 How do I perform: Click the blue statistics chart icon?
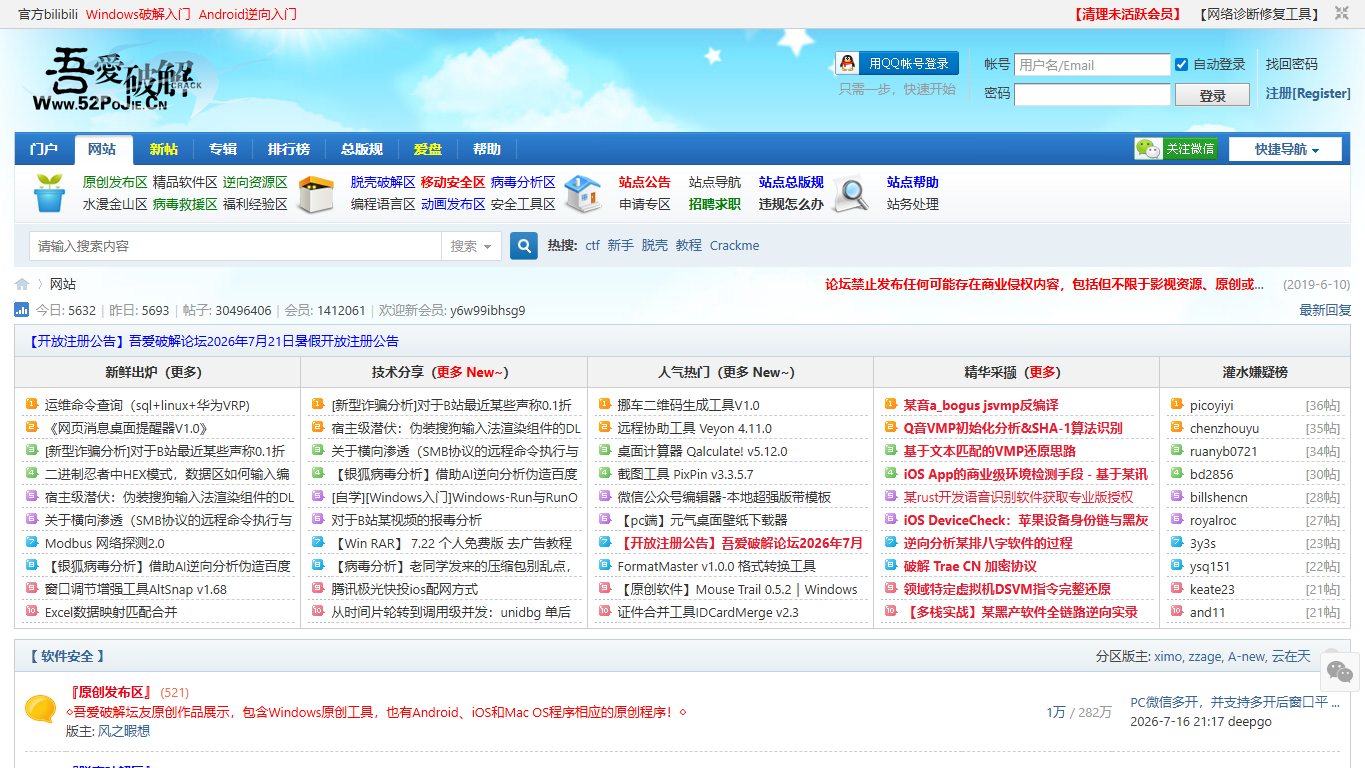pos(22,310)
